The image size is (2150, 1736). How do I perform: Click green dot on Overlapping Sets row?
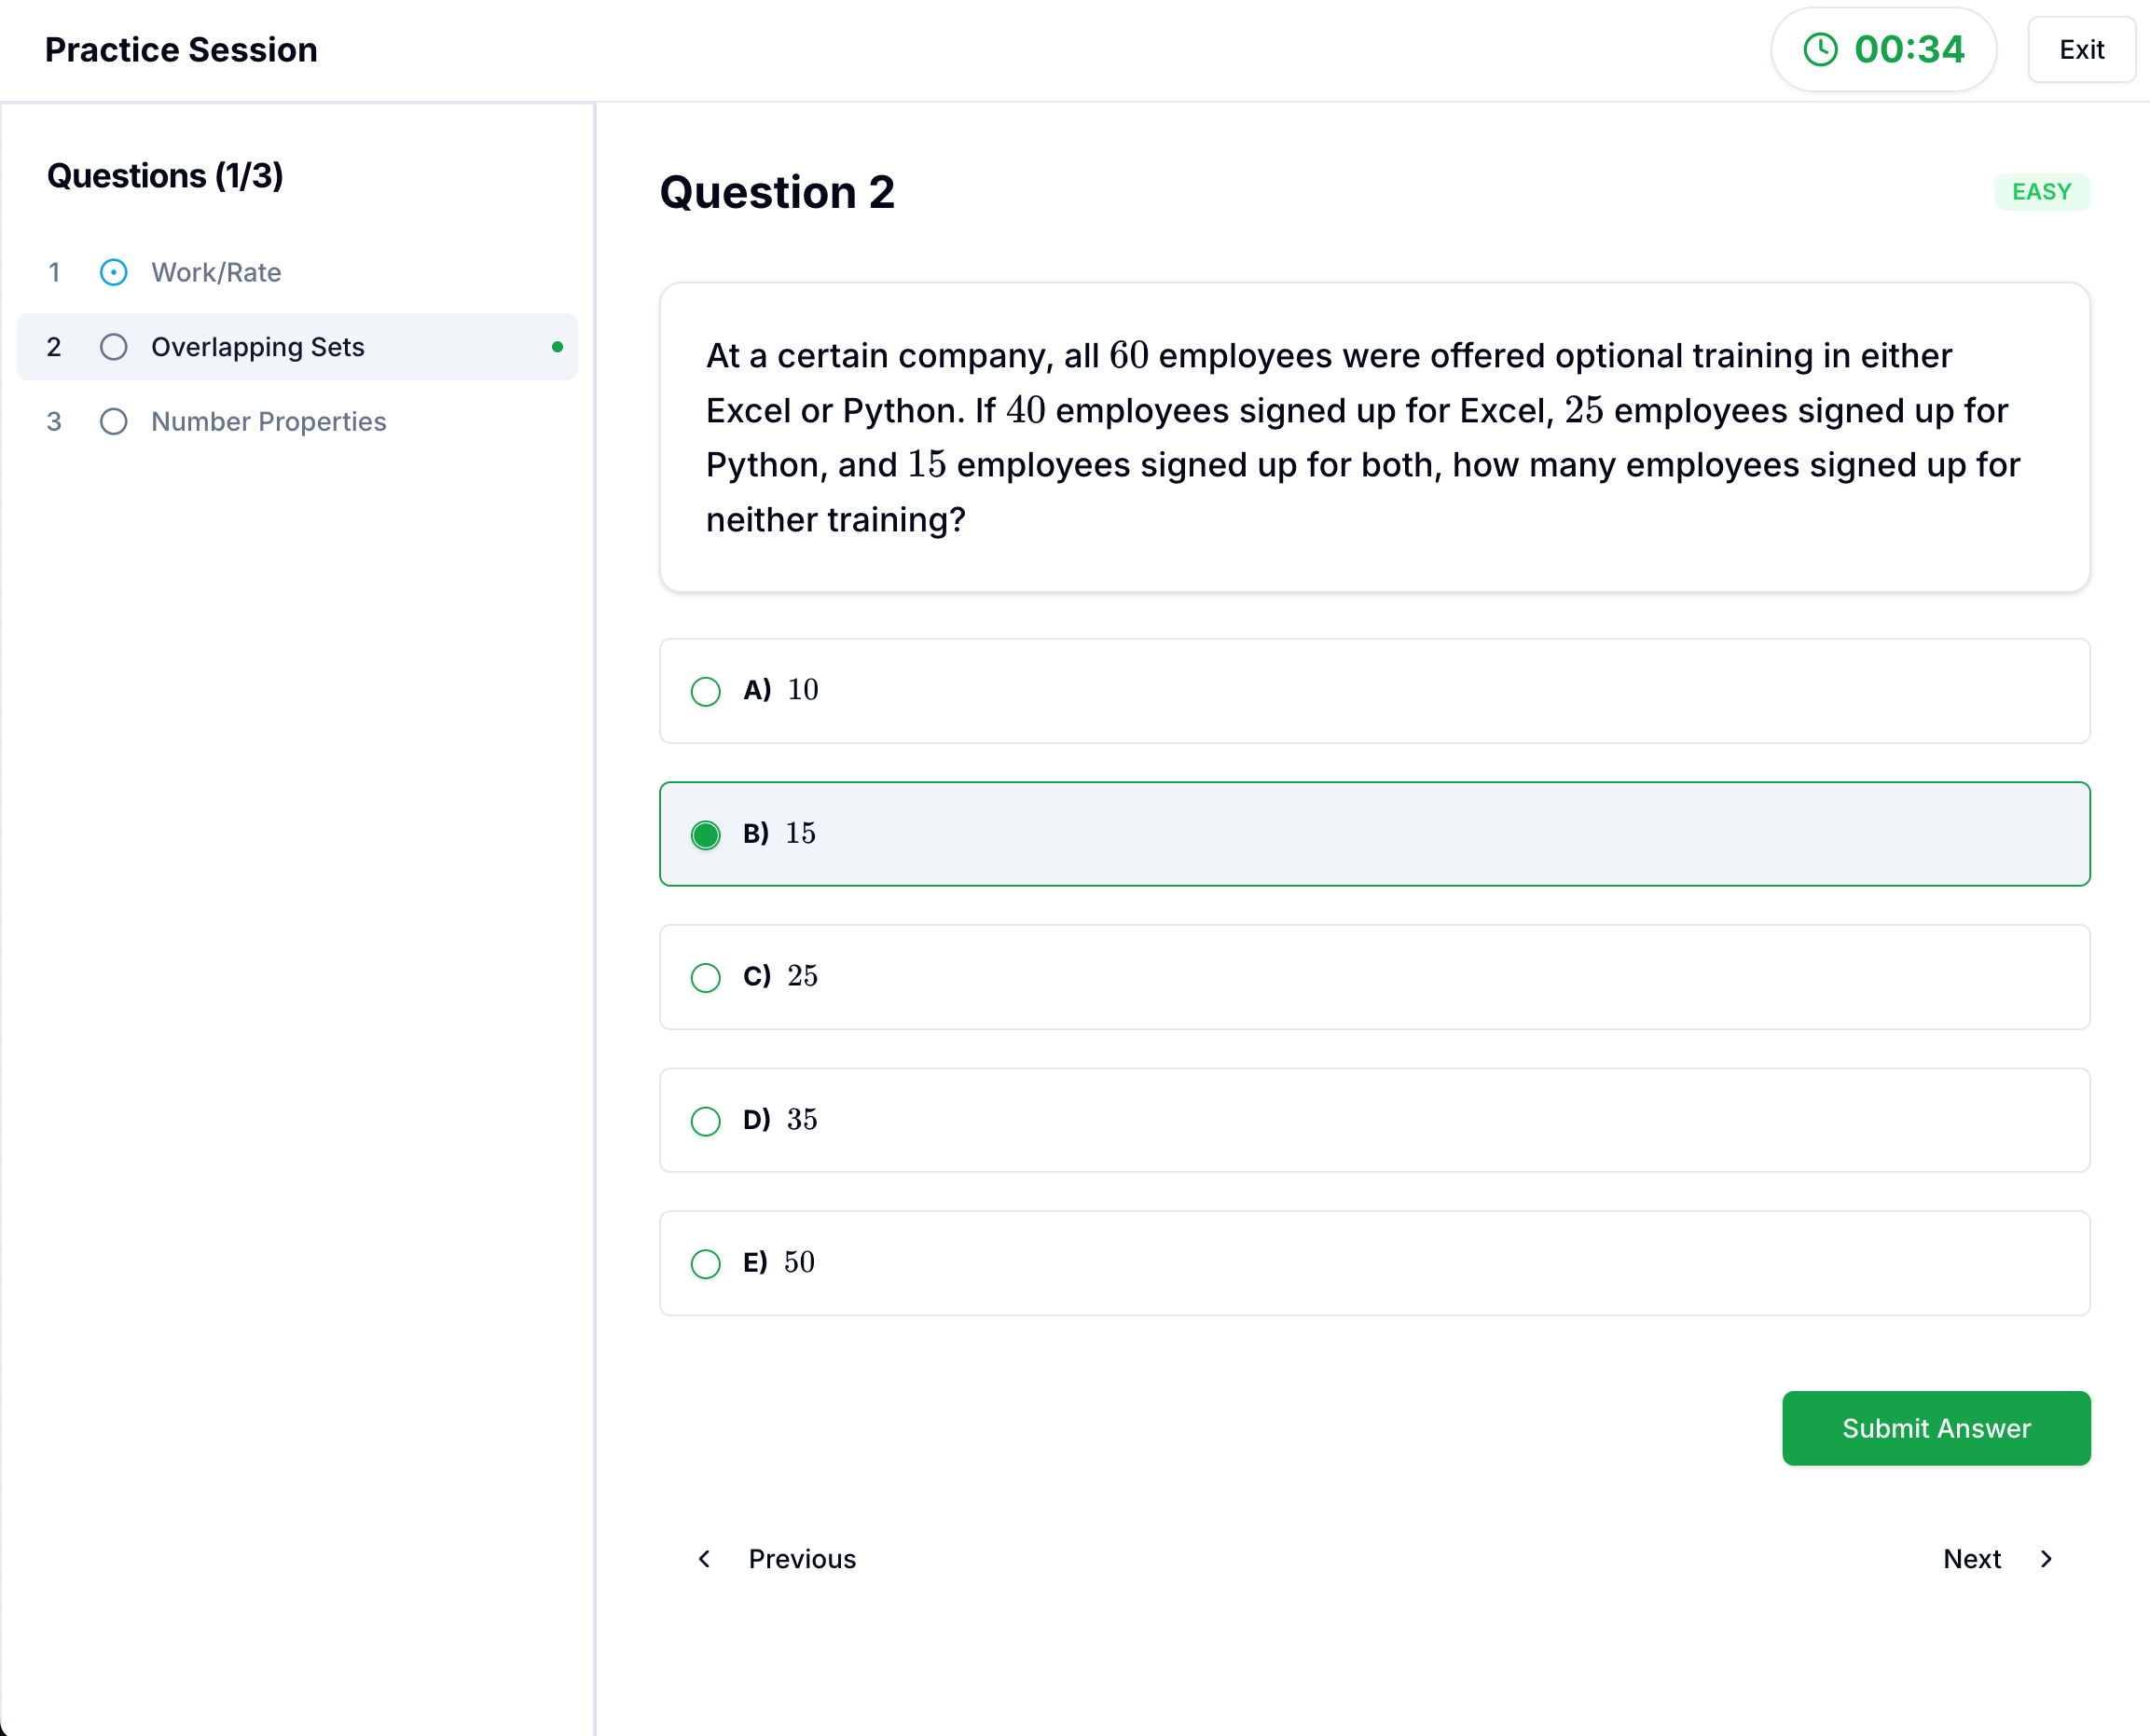557,347
